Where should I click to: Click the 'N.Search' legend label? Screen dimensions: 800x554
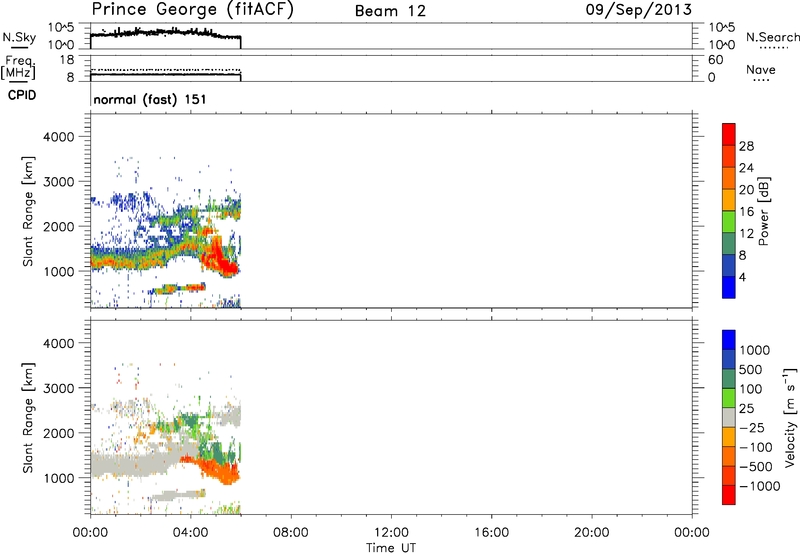point(773,37)
